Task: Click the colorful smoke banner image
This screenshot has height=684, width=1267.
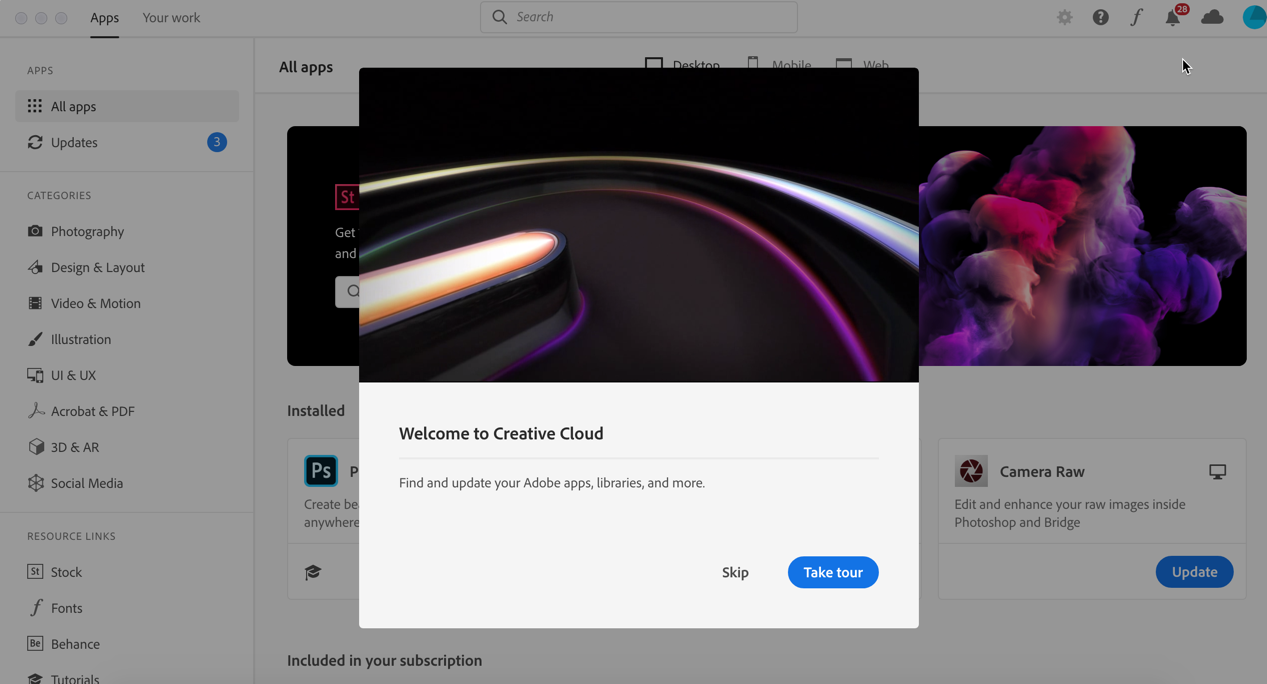Action: 1082,246
